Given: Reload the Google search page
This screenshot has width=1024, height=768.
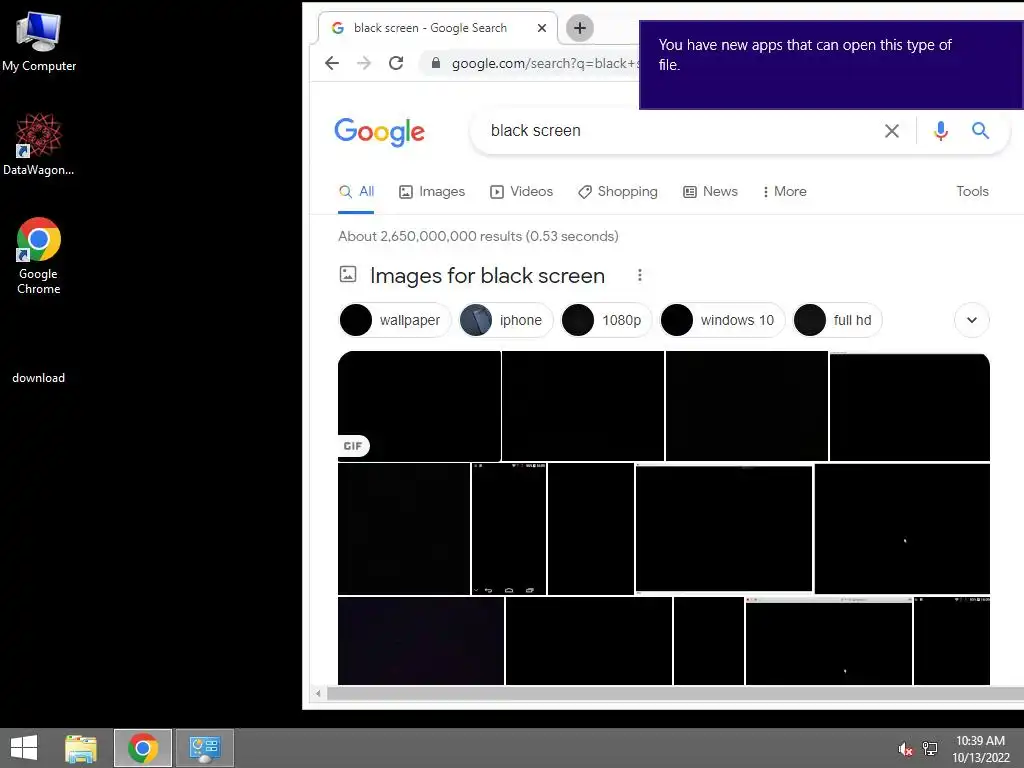Looking at the screenshot, I should tap(396, 63).
